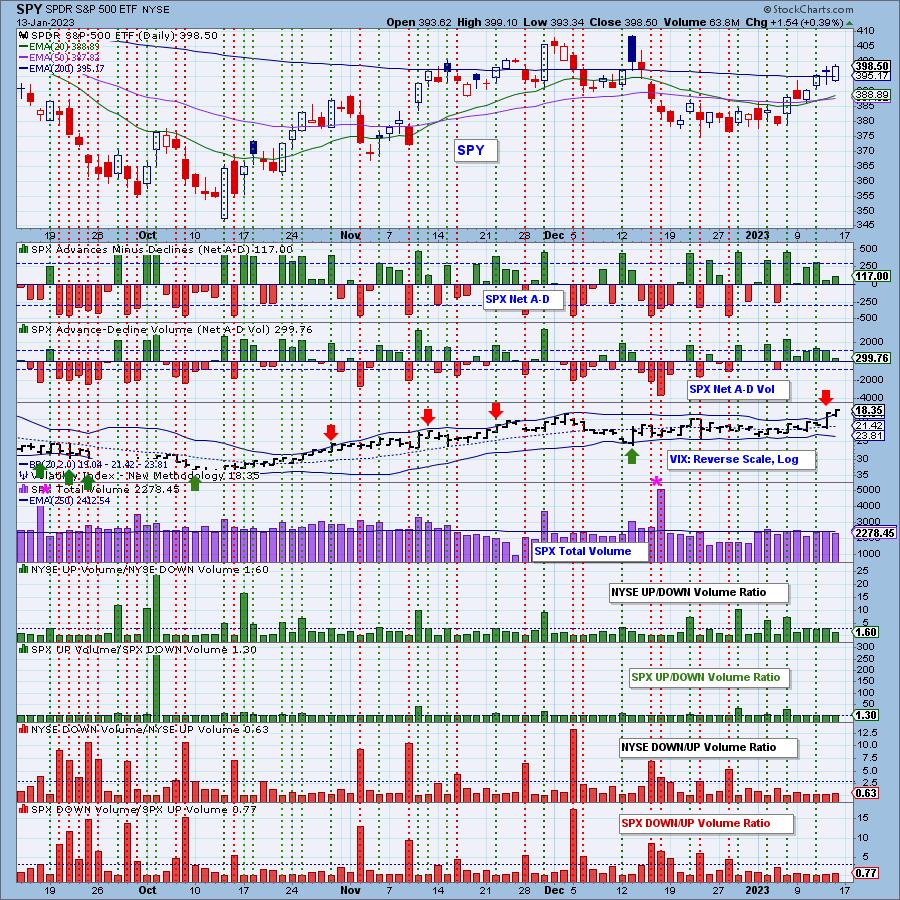The width and height of the screenshot is (900, 900).
Task: Click the 395.17 EMA tag on right axis
Action: (871, 76)
